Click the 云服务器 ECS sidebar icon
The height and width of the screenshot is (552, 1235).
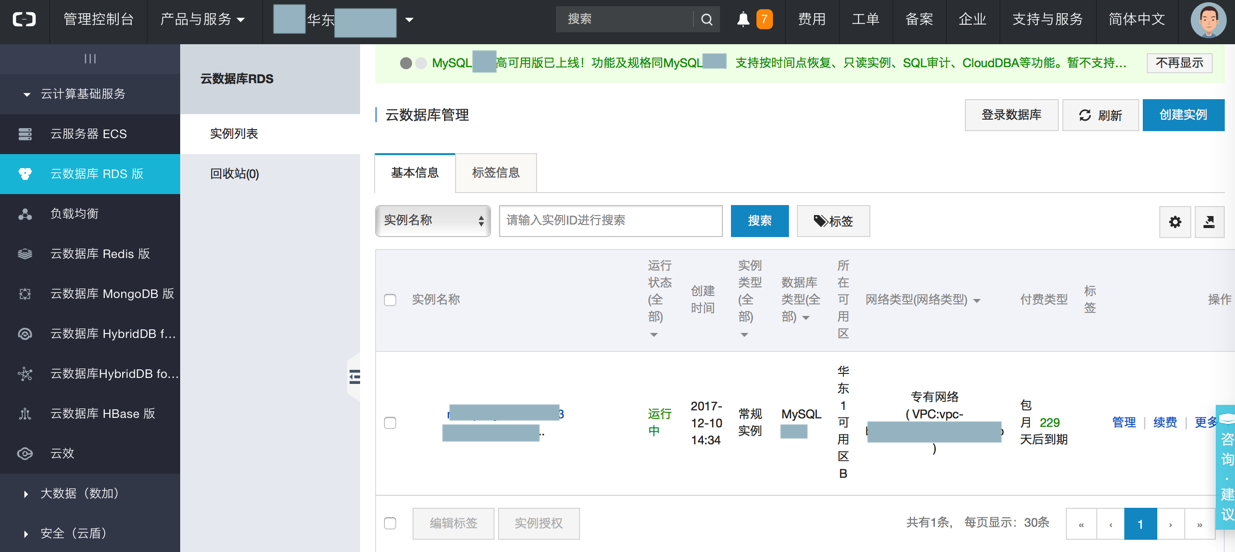[25, 134]
